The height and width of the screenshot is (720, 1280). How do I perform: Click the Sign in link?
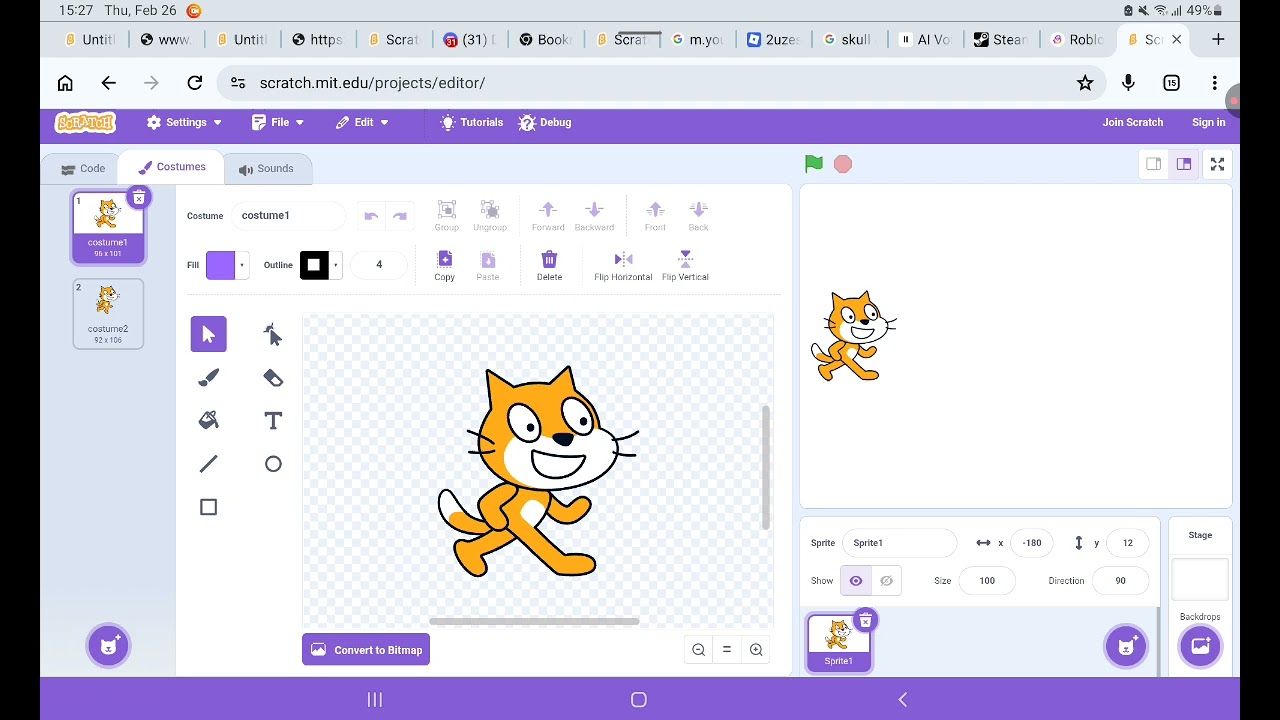click(x=1209, y=122)
